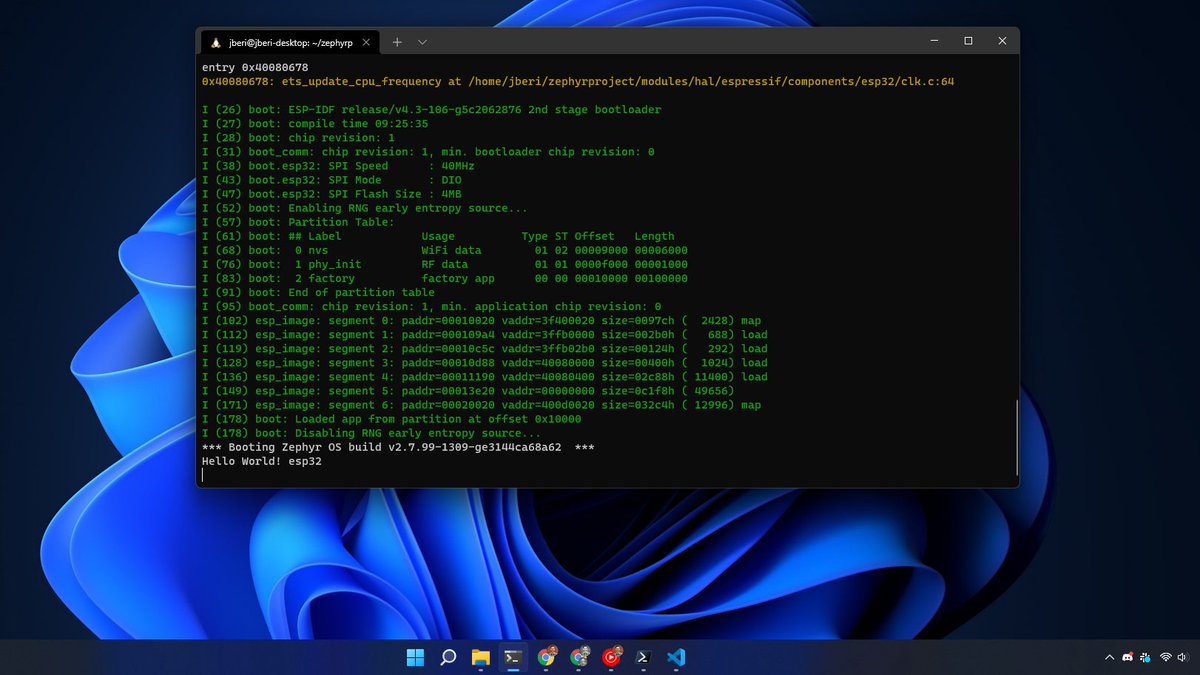Open the new tab profile dropdown arrow

point(422,42)
